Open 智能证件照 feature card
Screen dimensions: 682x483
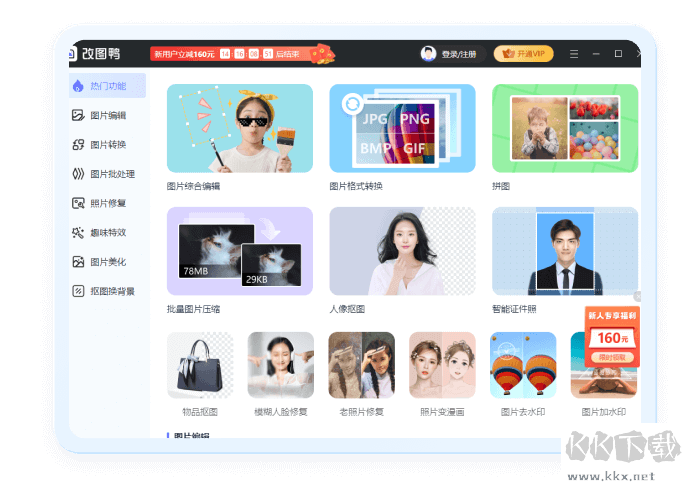565,251
